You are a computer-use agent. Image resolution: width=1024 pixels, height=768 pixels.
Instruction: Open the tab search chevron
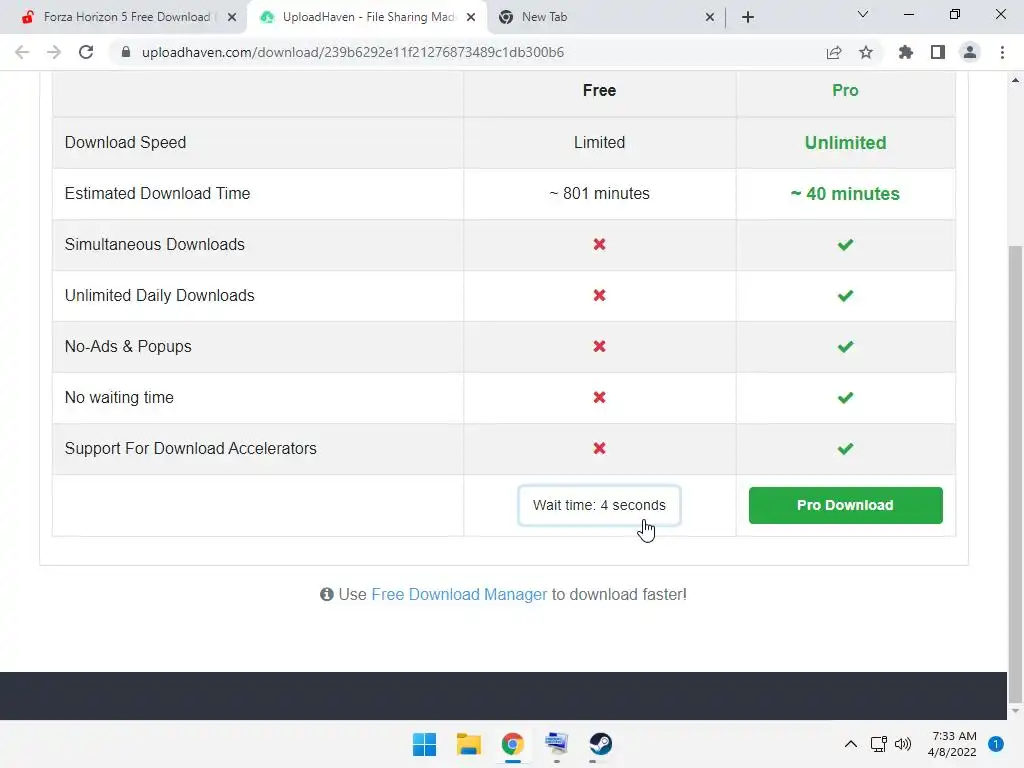[863, 14]
